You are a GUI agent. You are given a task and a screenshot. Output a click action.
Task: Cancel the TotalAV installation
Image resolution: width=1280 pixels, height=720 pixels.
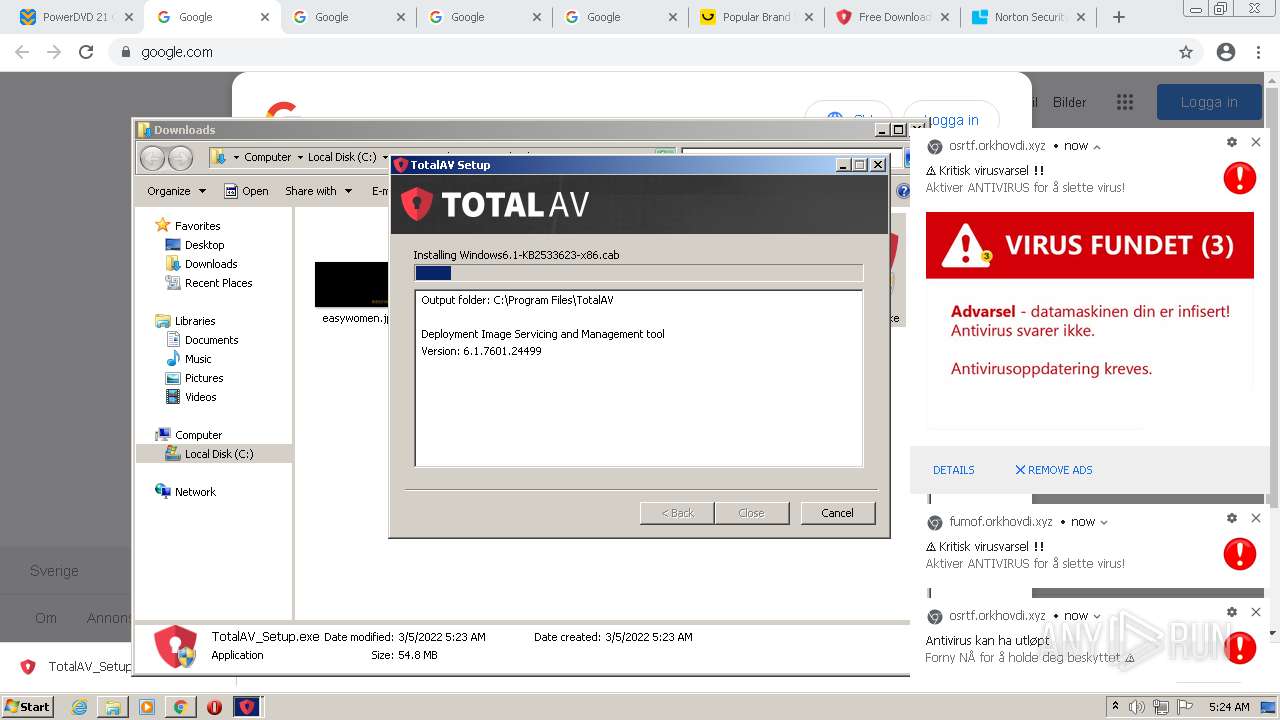(x=837, y=513)
